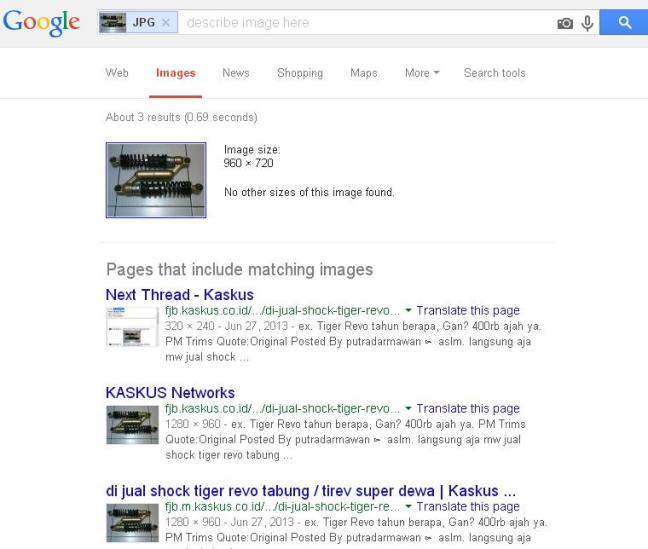The height and width of the screenshot is (549, 648).
Task: Translate this page for KASKUS Networks result
Action: click(x=468, y=408)
